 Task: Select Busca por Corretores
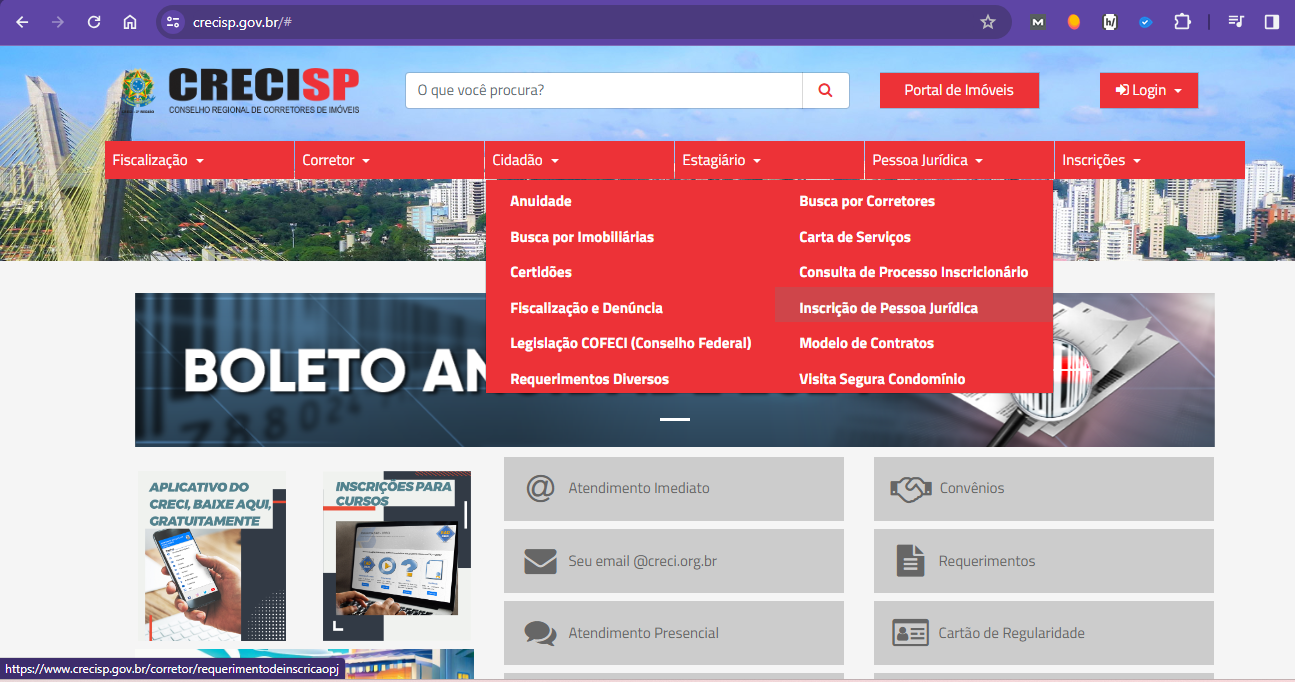click(x=867, y=201)
